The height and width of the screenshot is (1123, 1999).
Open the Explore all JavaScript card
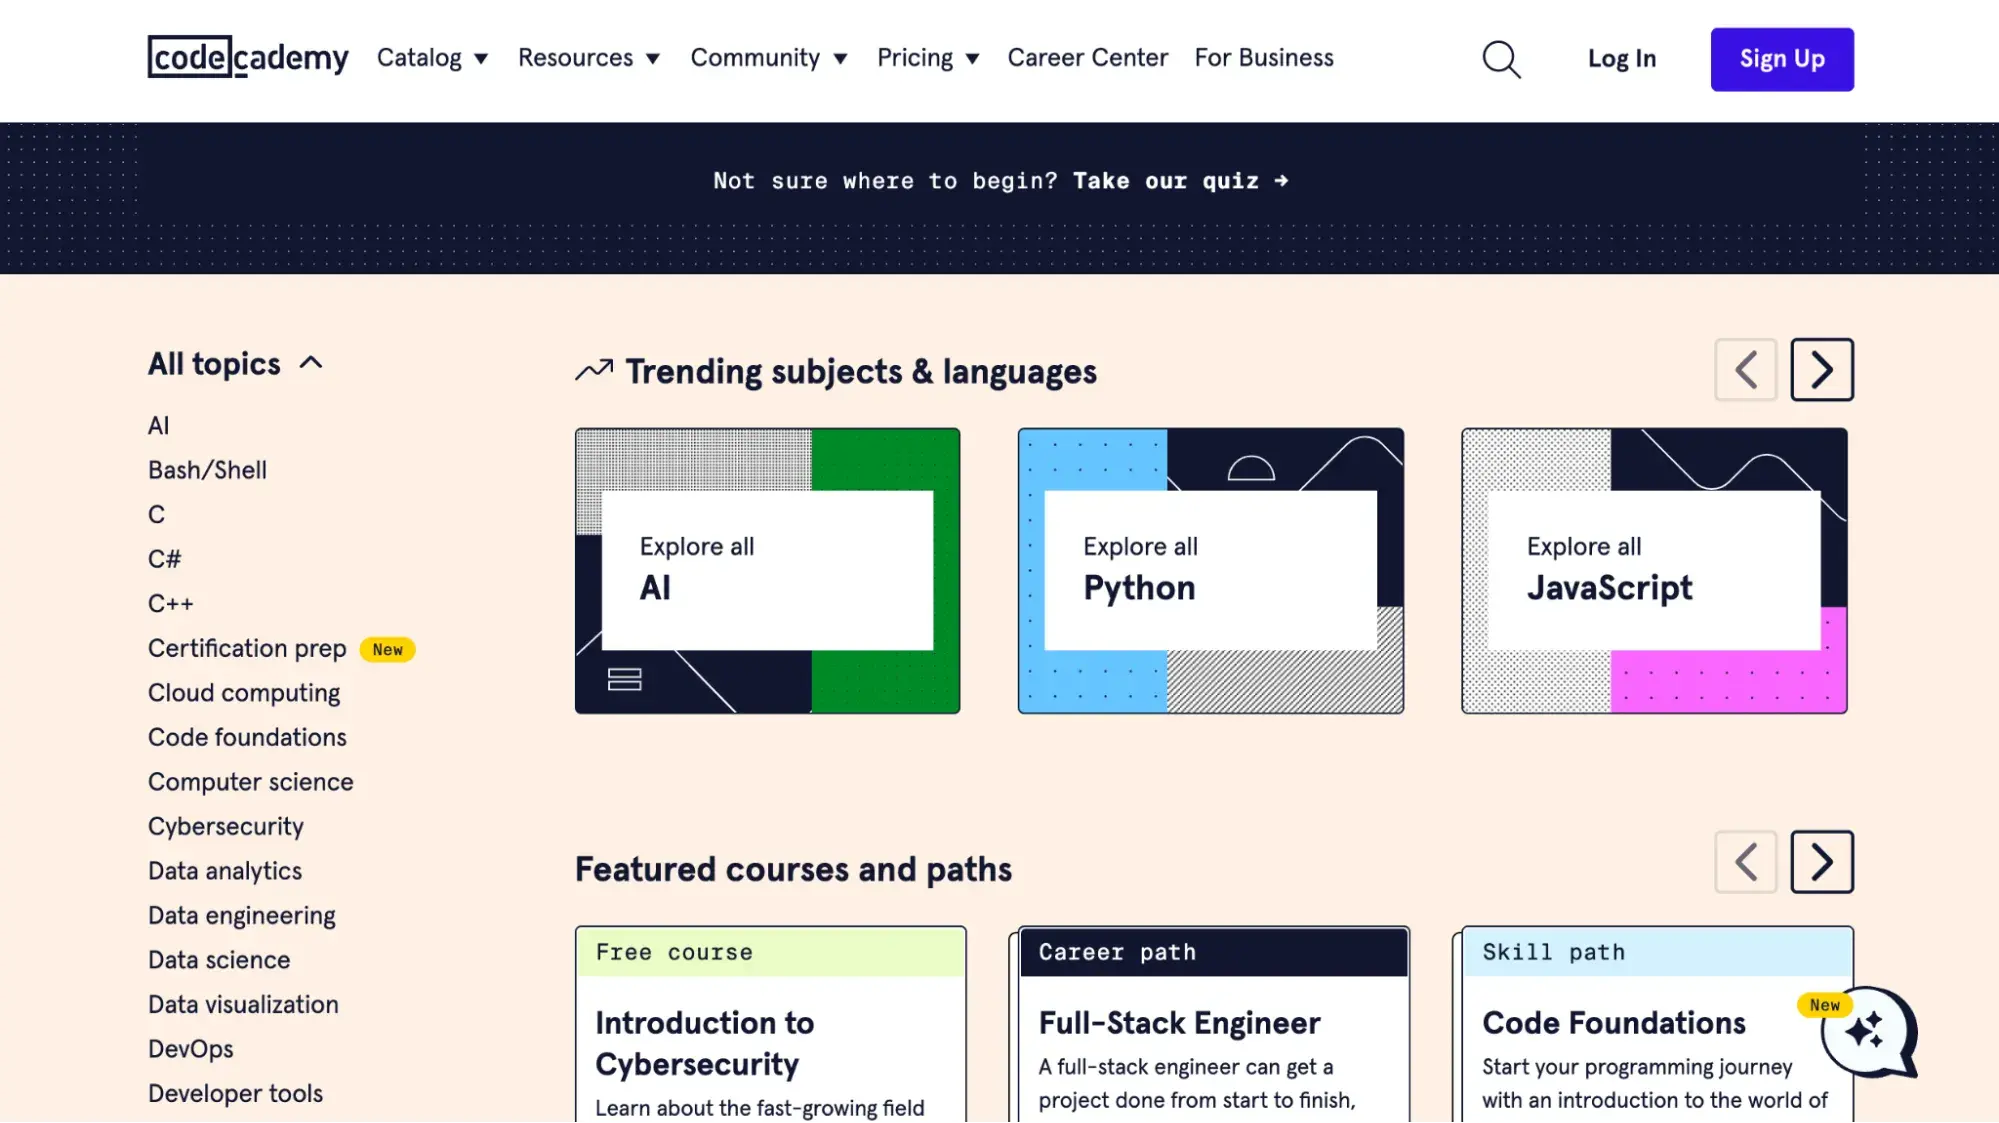click(1654, 571)
